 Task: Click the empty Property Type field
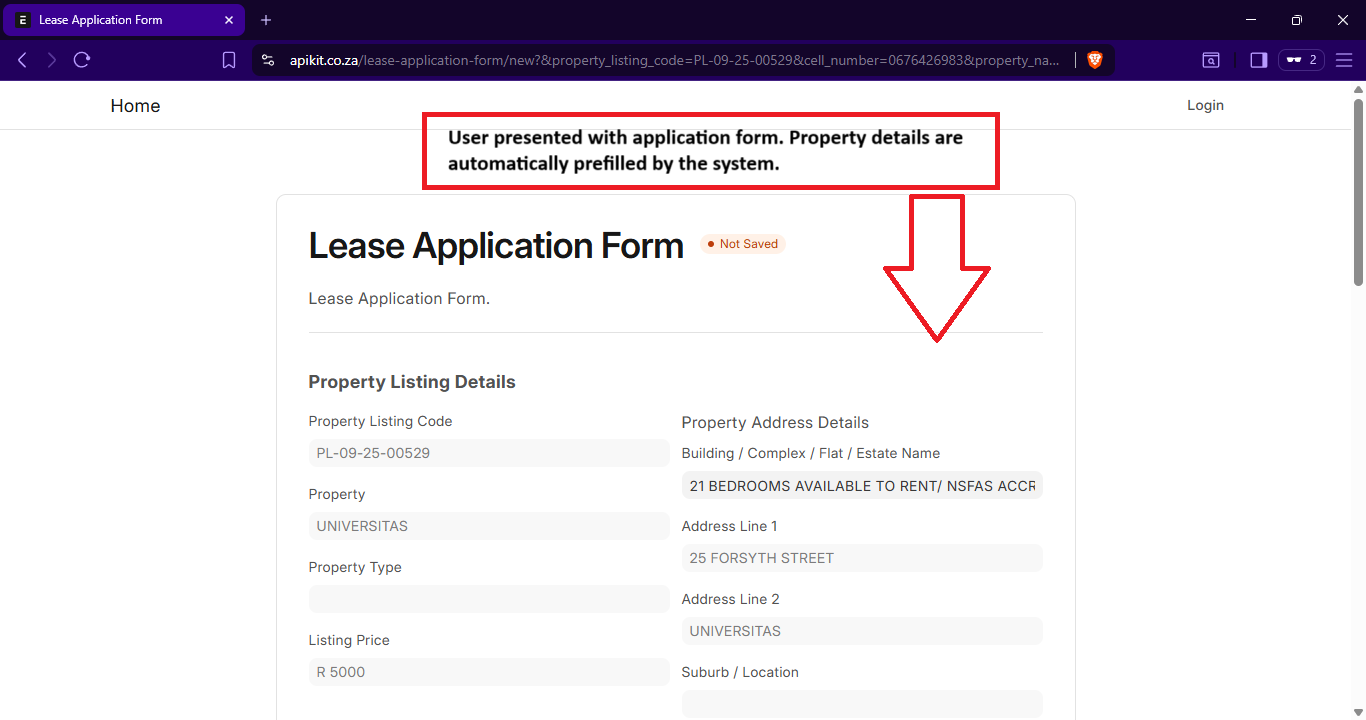click(488, 599)
